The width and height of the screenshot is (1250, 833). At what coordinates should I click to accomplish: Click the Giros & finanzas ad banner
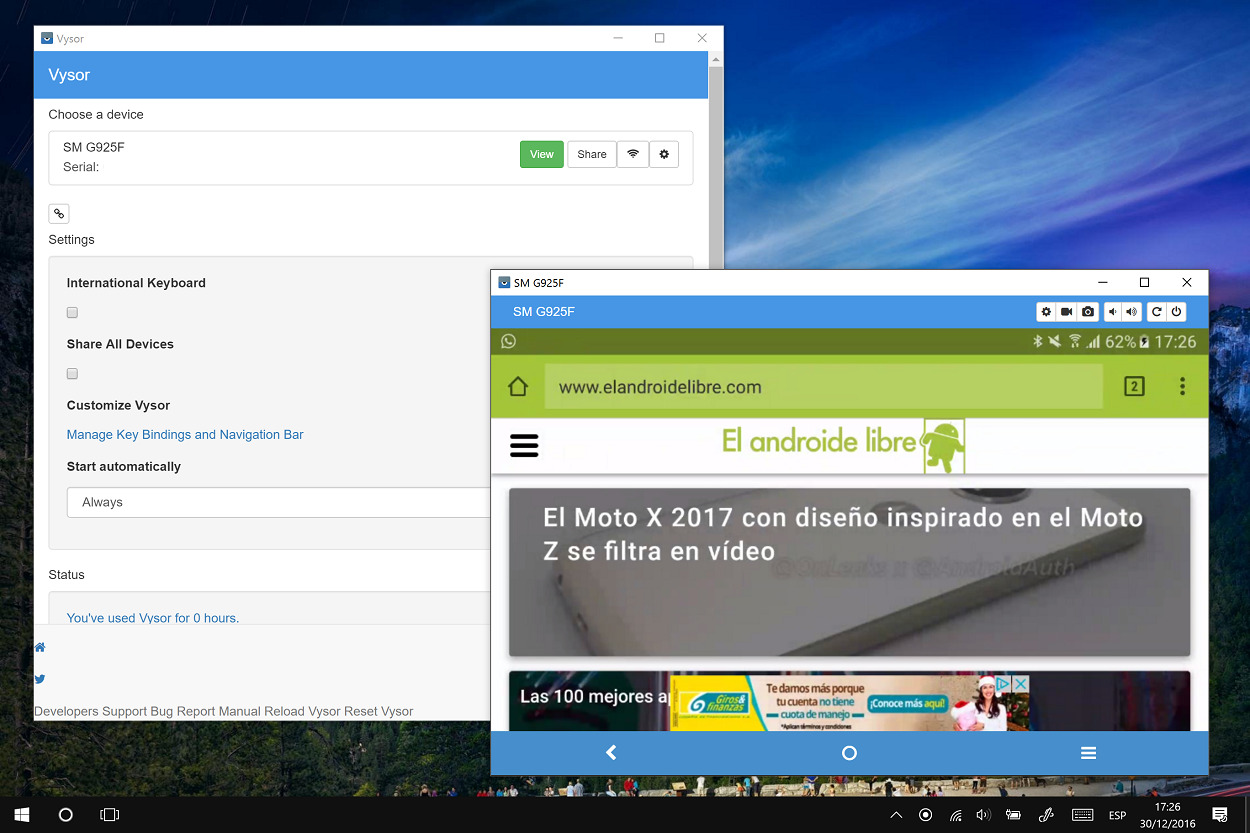[849, 703]
